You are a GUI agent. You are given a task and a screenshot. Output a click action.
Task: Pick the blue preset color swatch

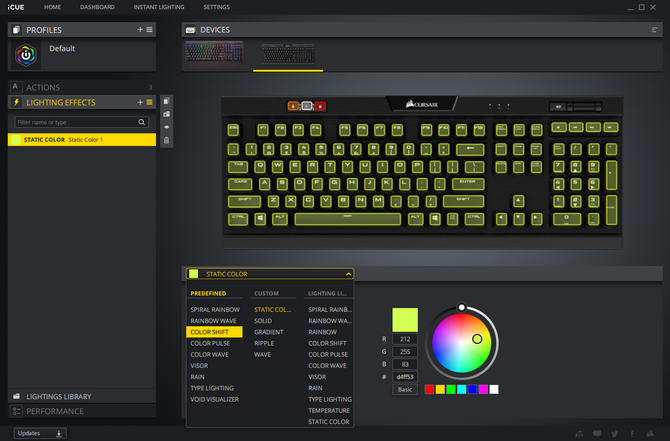472,389
